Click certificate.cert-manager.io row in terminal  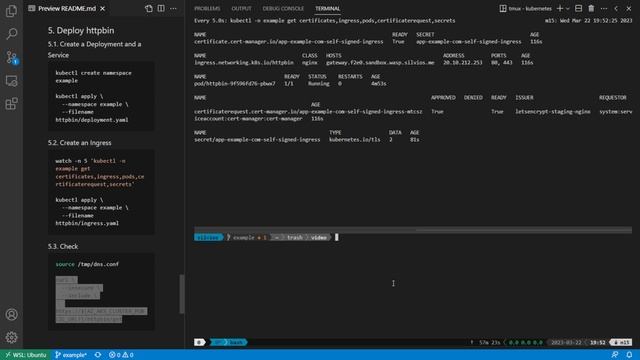(368, 42)
